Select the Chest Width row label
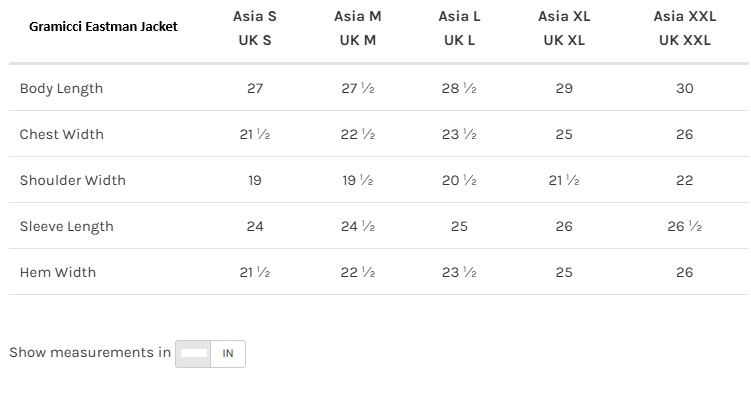Image resolution: width=751 pixels, height=400 pixels. pos(61,134)
